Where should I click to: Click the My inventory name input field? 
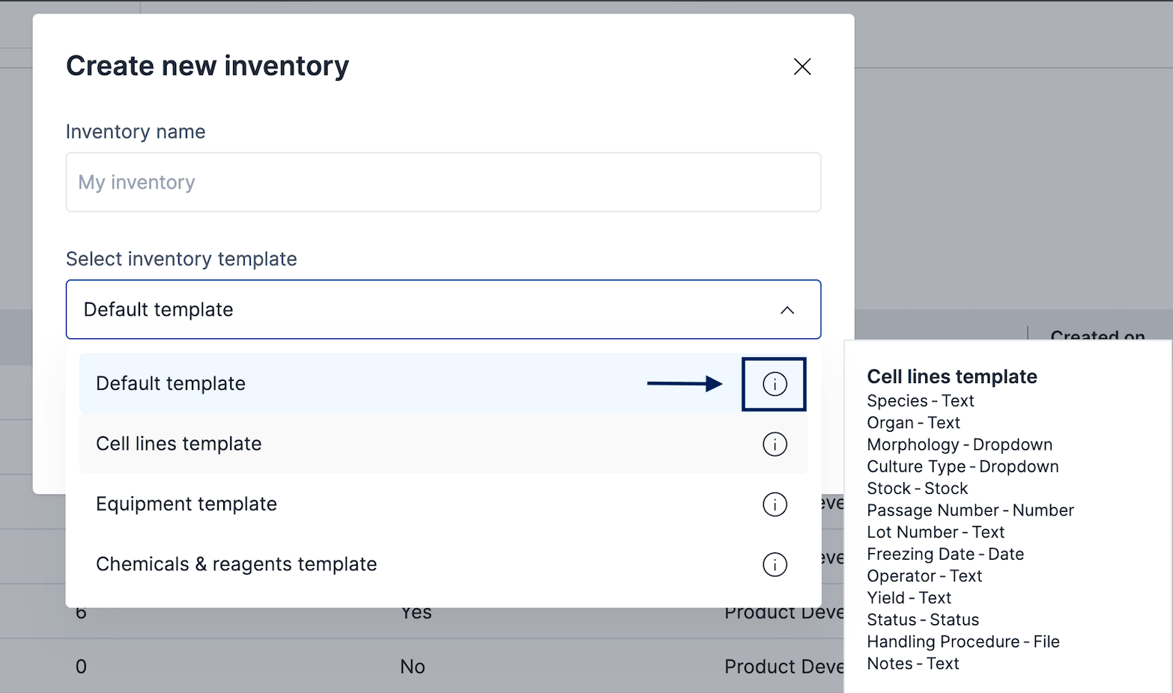click(x=443, y=182)
